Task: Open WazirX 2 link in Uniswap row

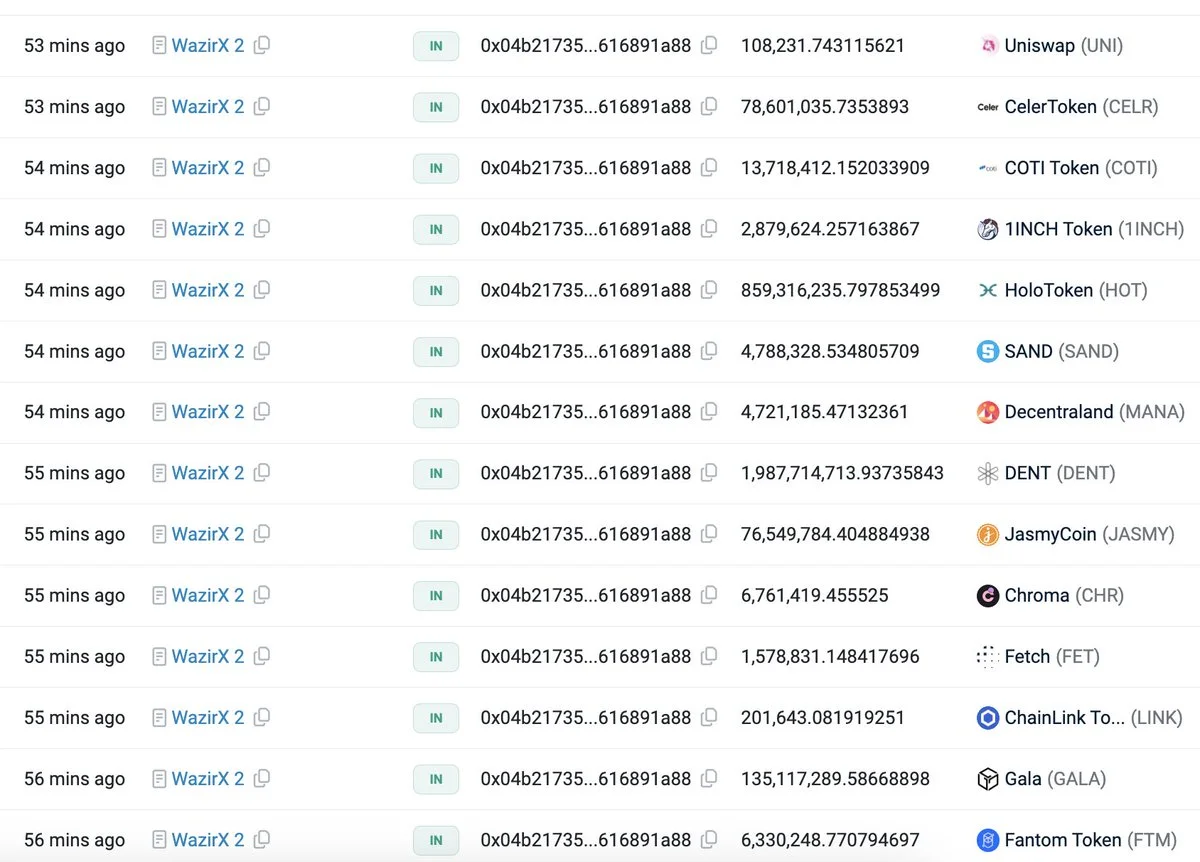Action: 208,45
